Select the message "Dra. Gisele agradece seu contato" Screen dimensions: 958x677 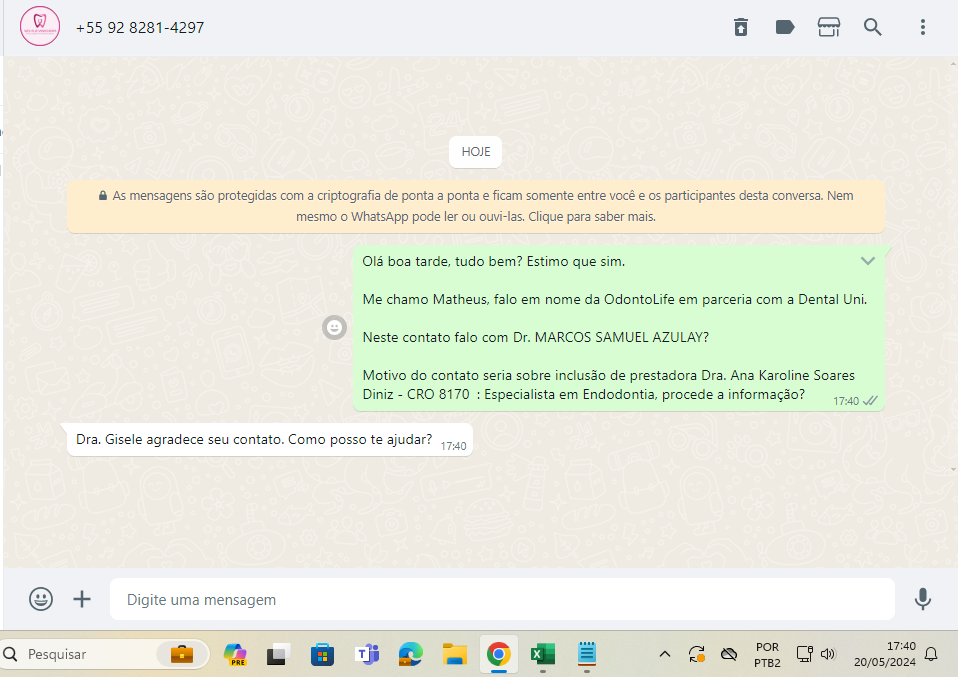click(270, 439)
